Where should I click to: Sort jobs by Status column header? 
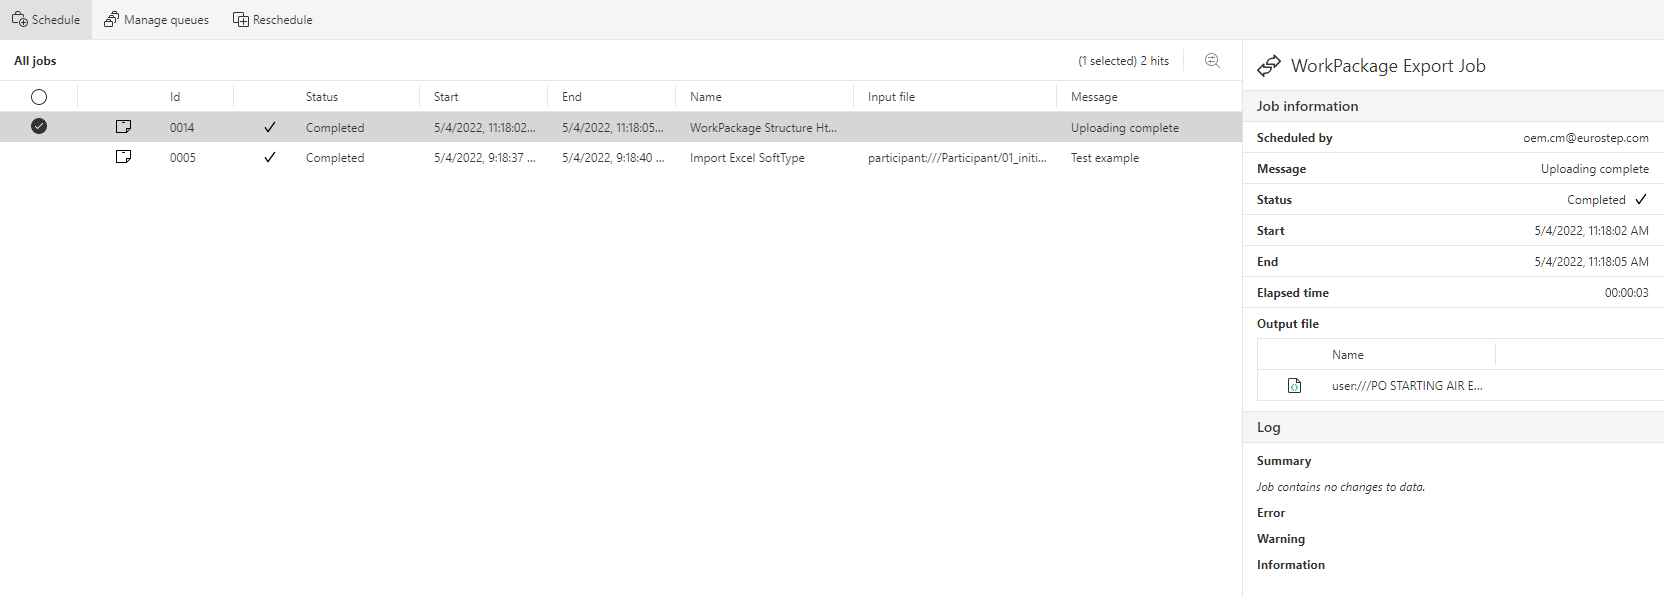322,97
